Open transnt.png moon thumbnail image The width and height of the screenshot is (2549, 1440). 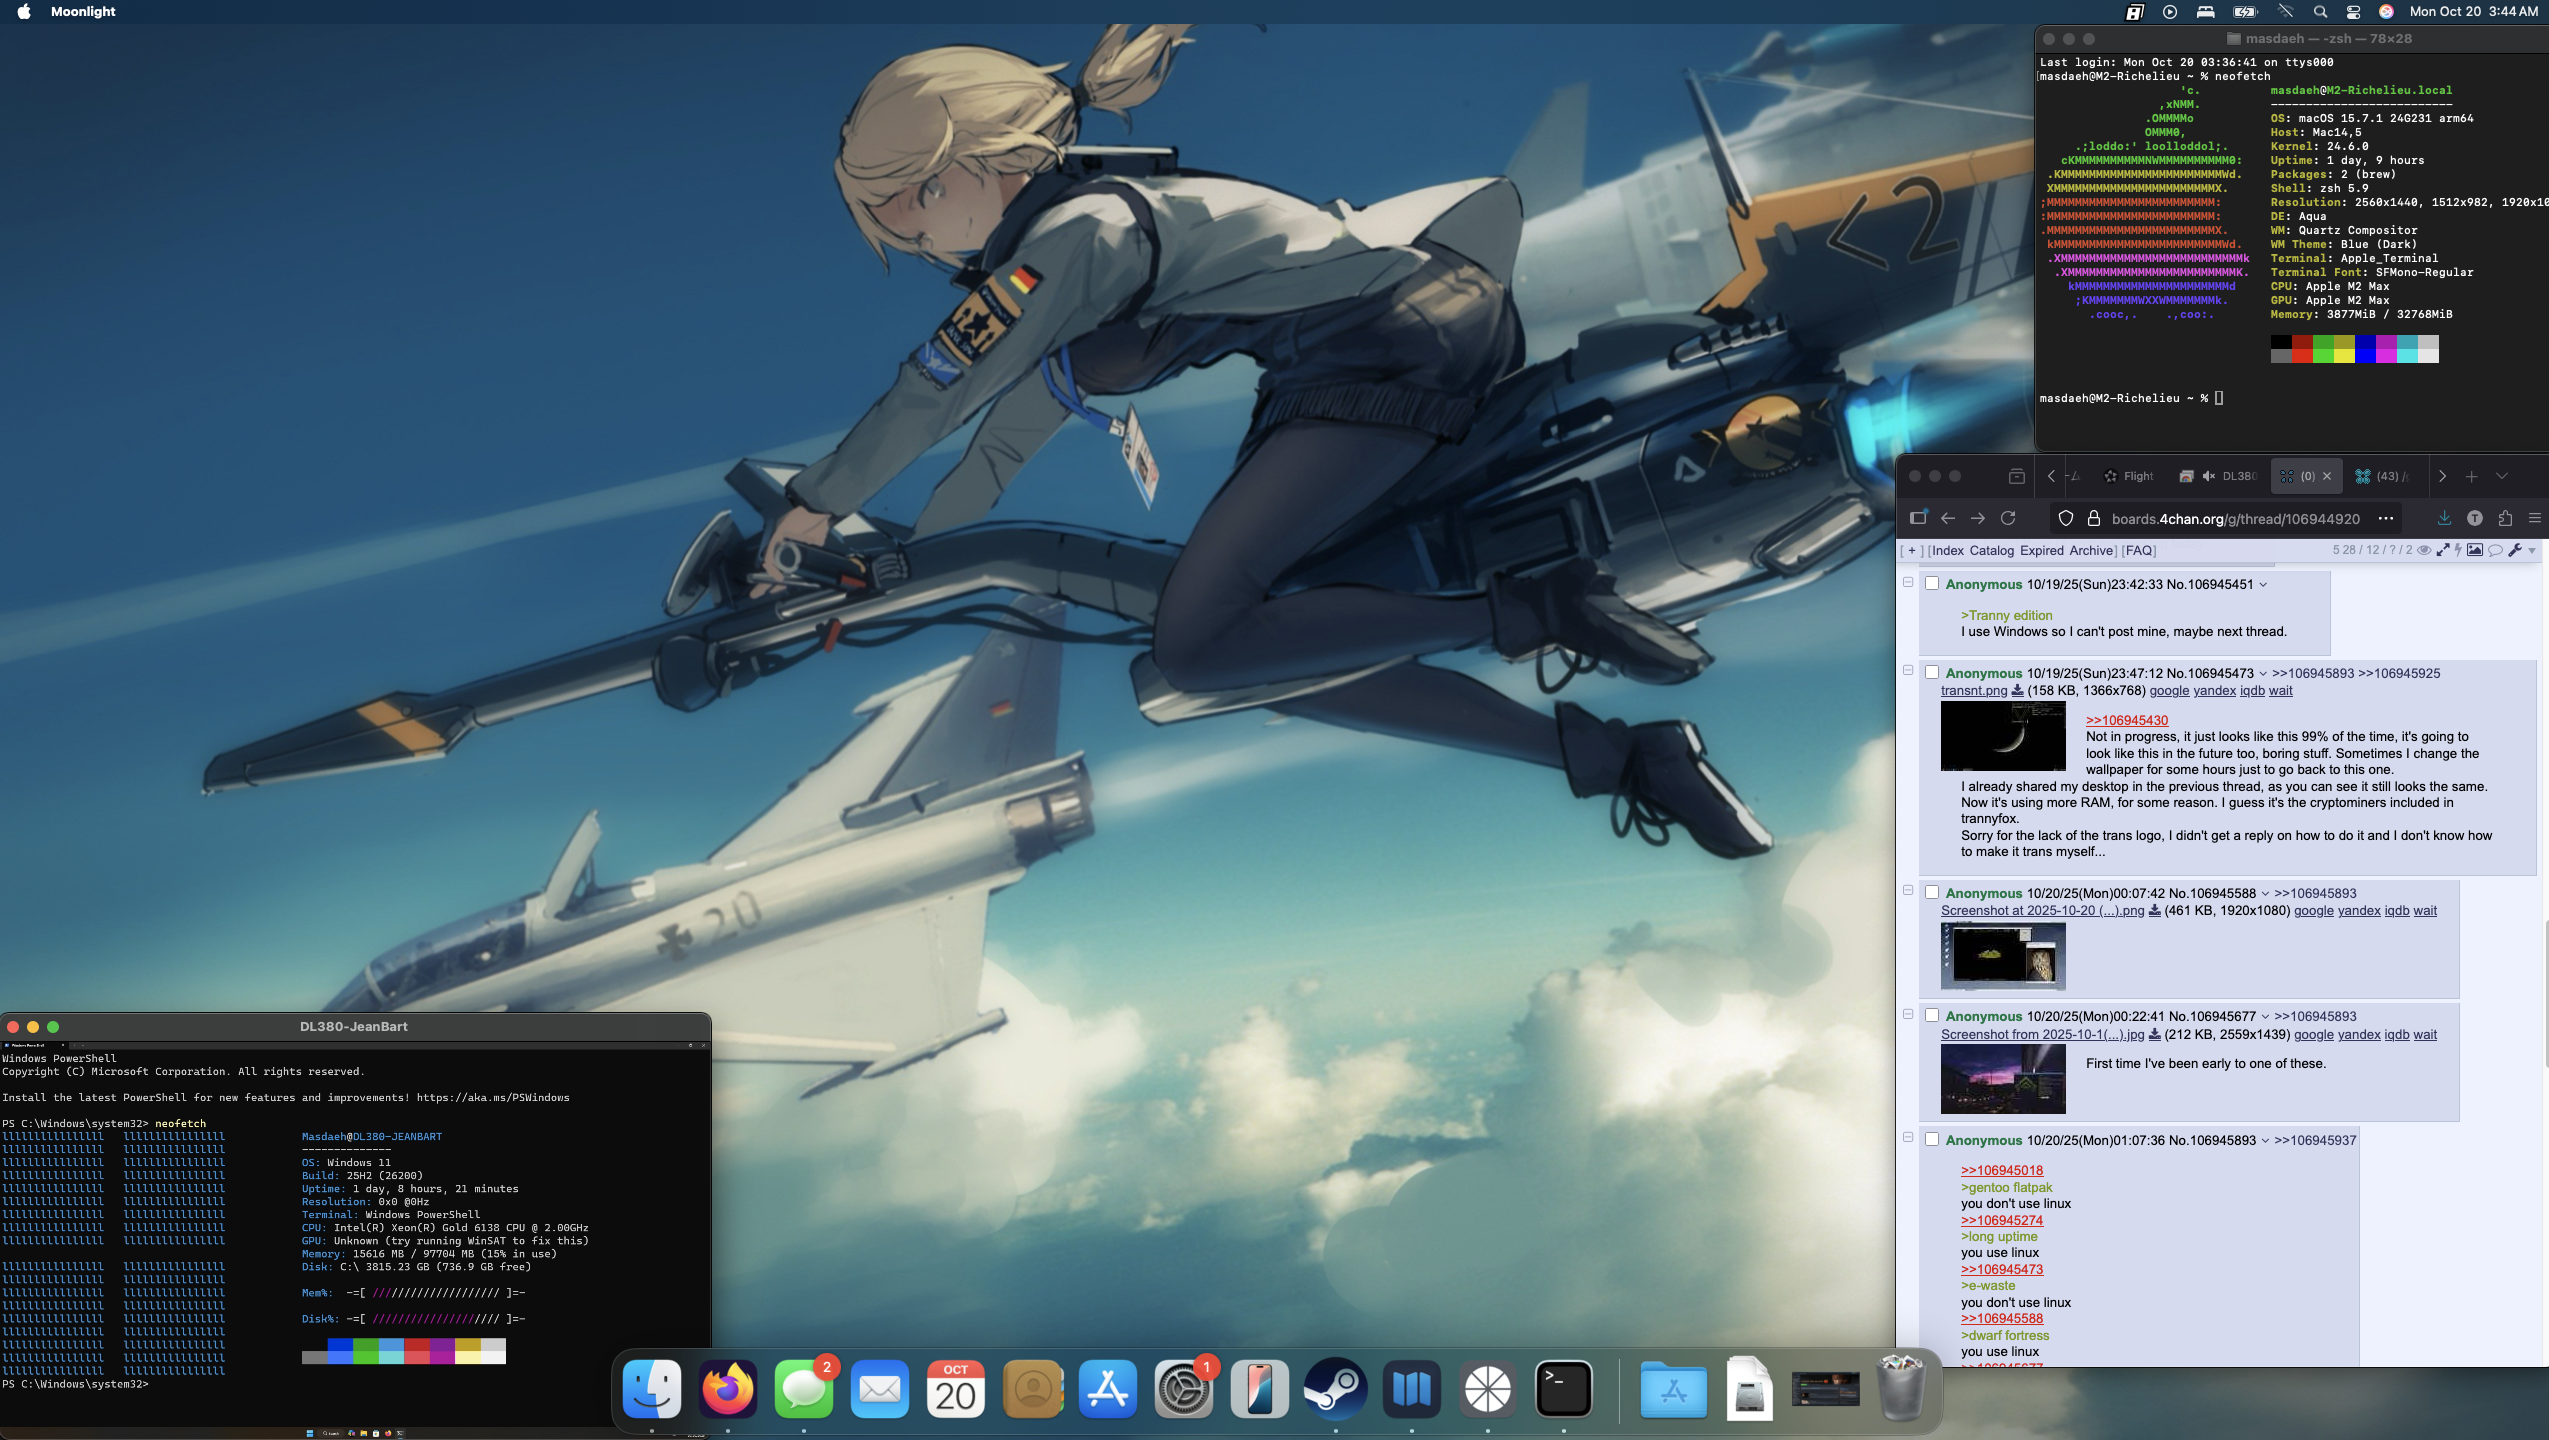coord(2002,736)
